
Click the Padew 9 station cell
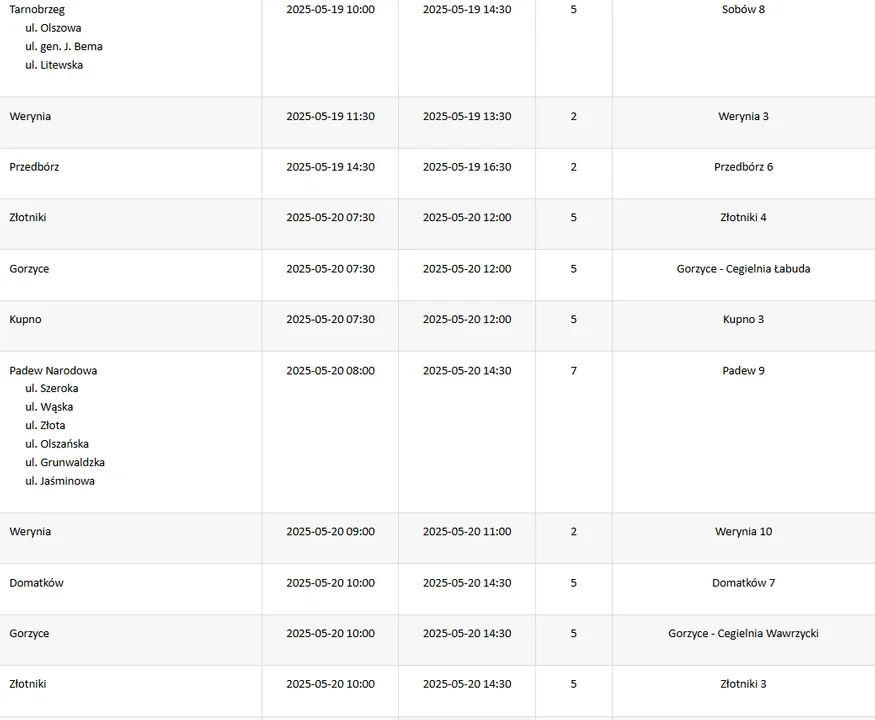743,371
